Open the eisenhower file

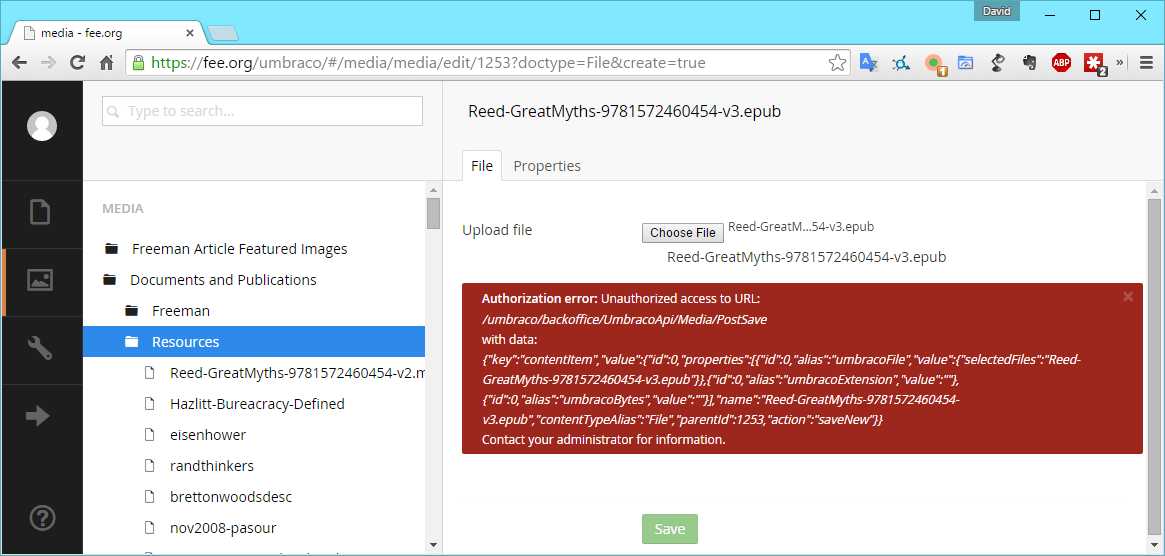point(208,435)
